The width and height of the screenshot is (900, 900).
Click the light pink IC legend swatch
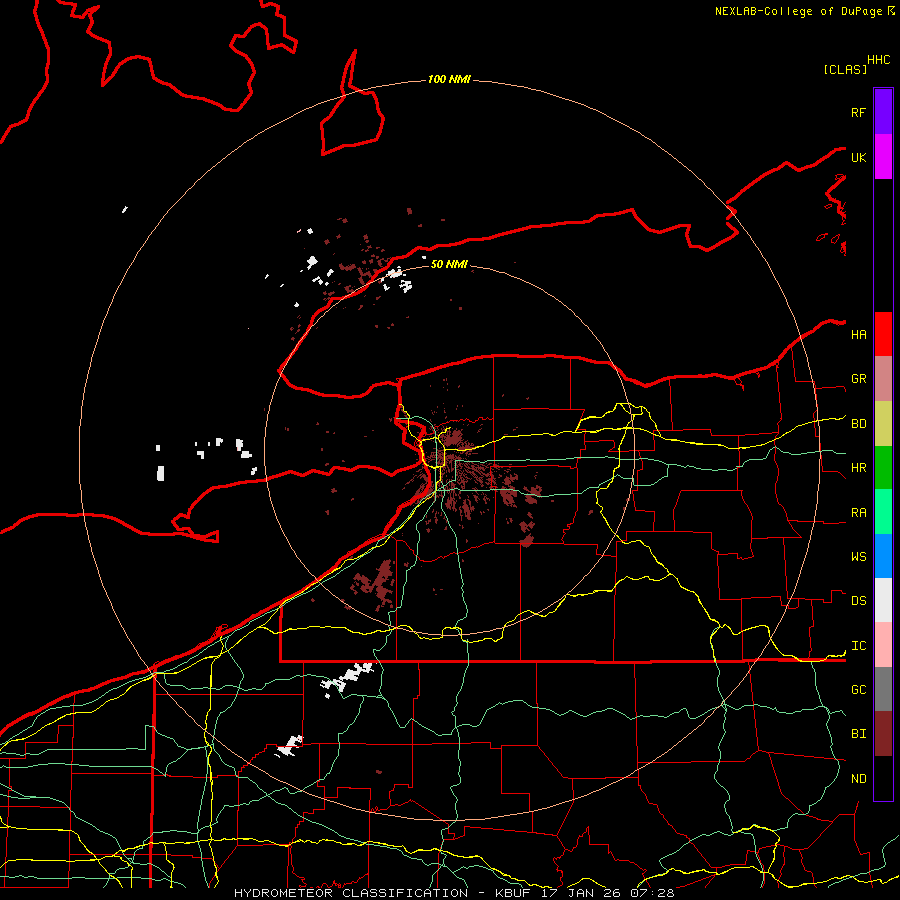[x=883, y=645]
